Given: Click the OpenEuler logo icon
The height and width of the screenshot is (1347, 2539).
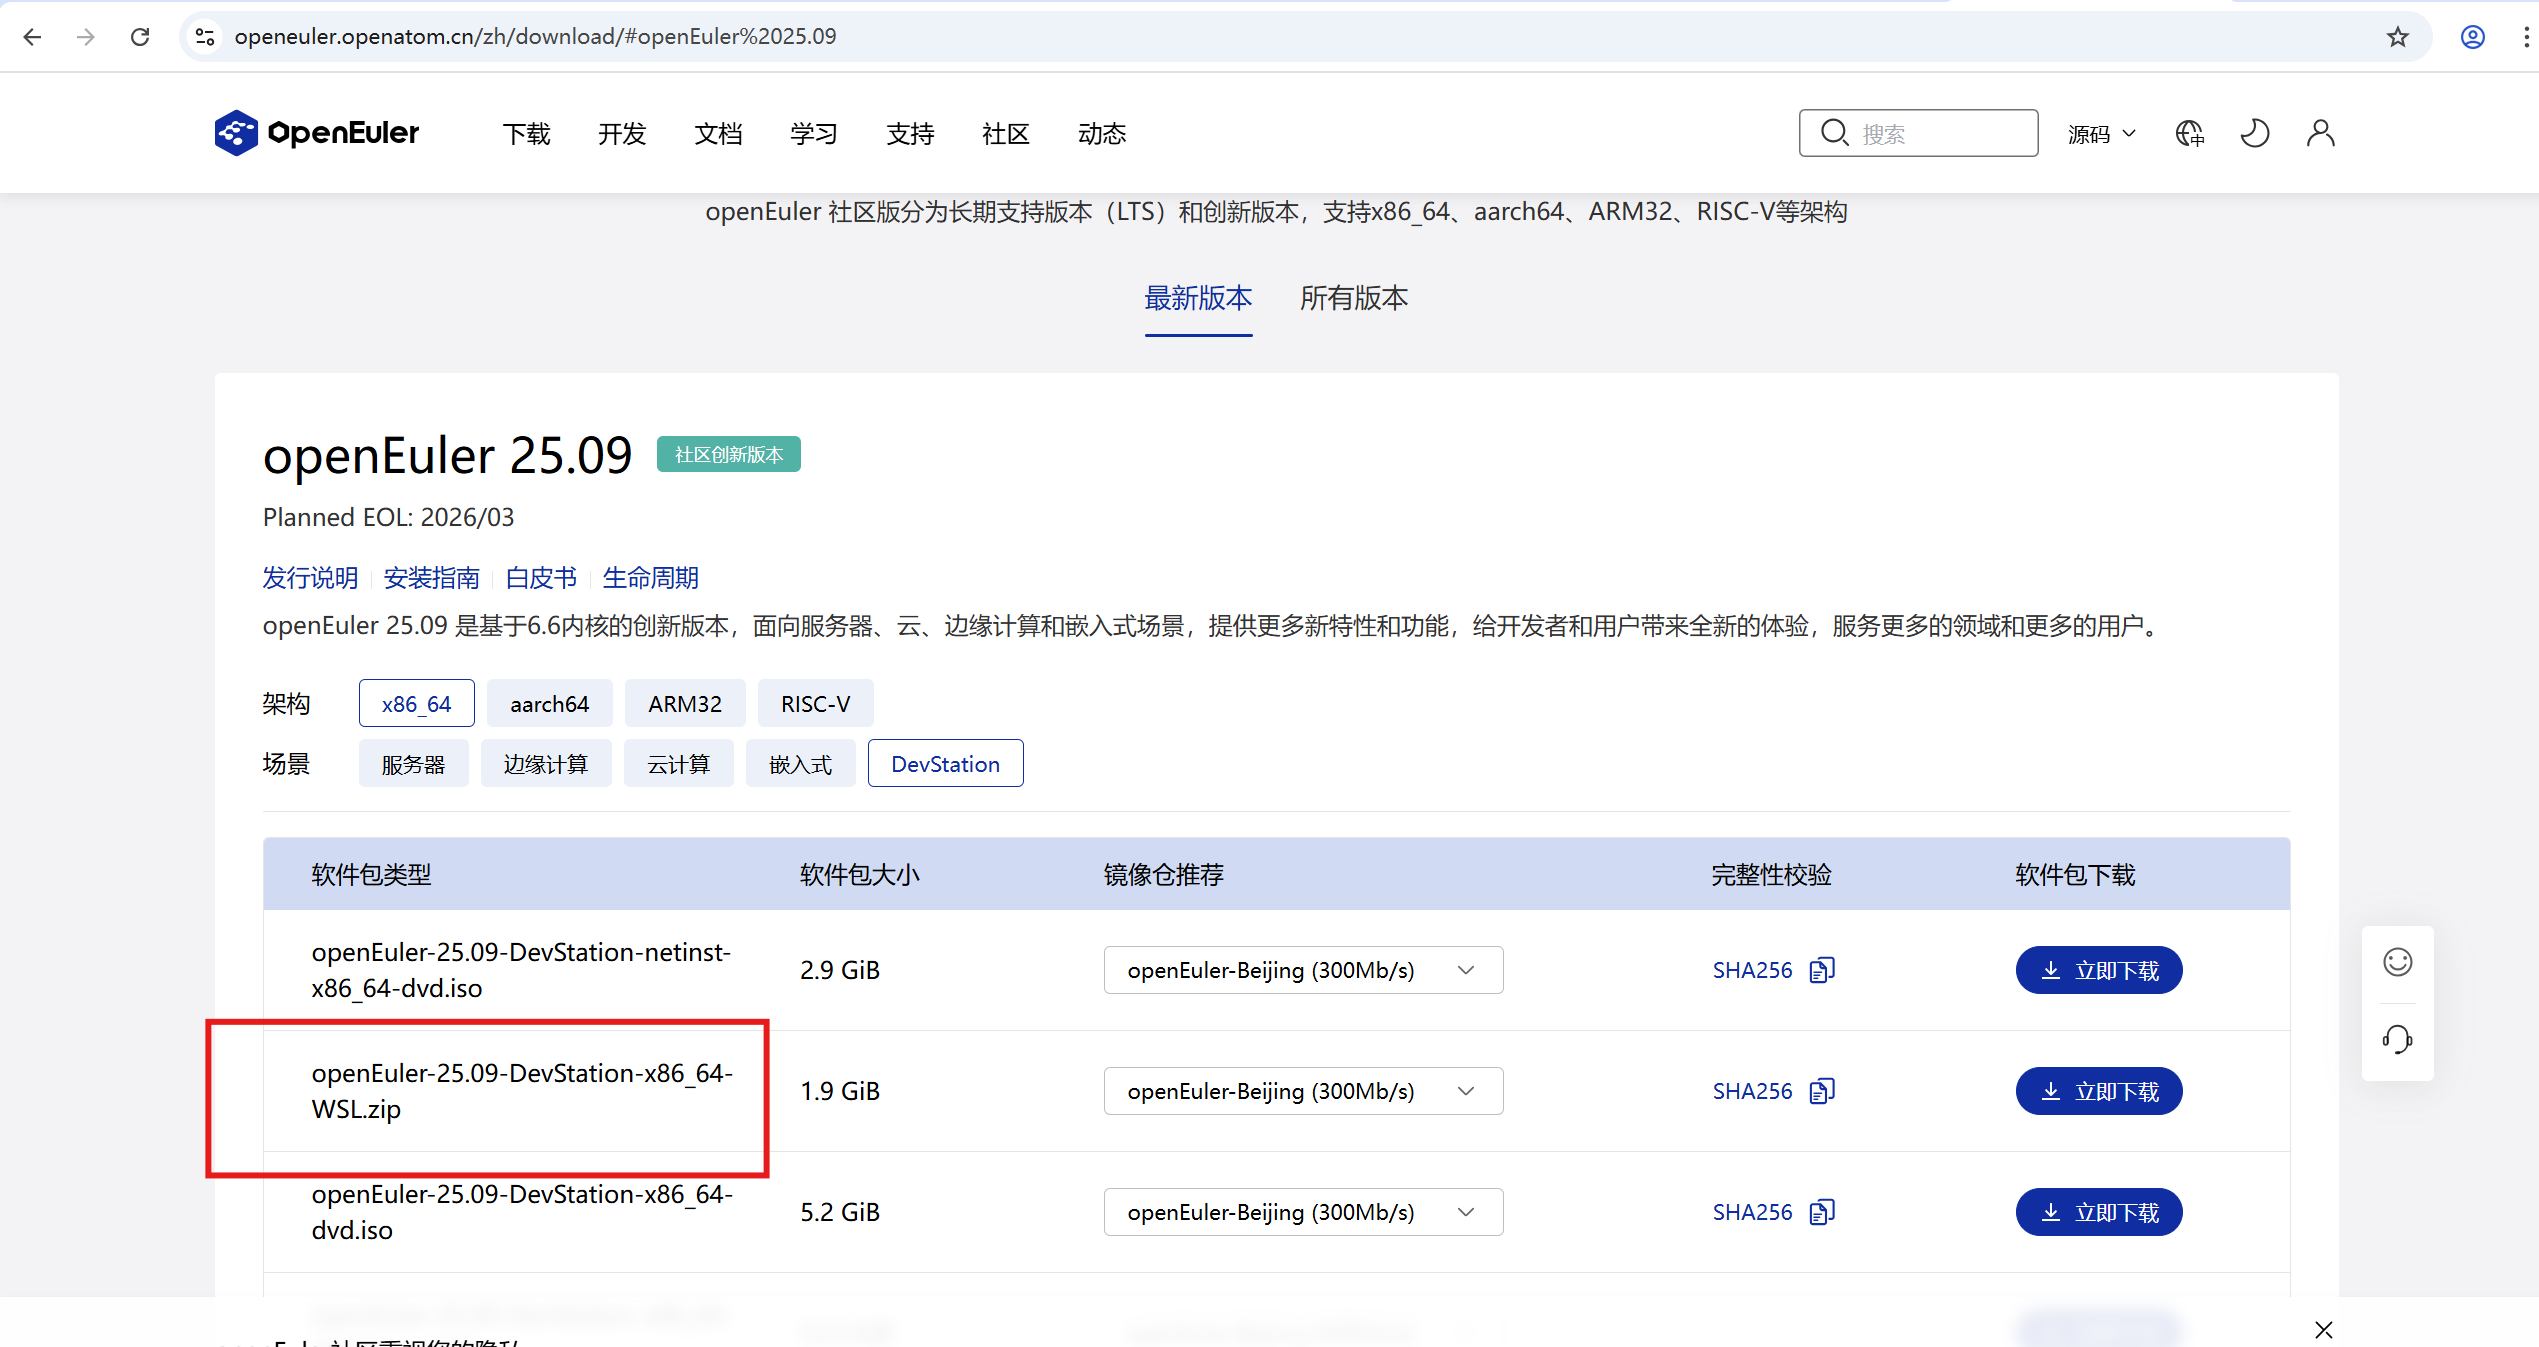Looking at the screenshot, I should click(x=236, y=133).
